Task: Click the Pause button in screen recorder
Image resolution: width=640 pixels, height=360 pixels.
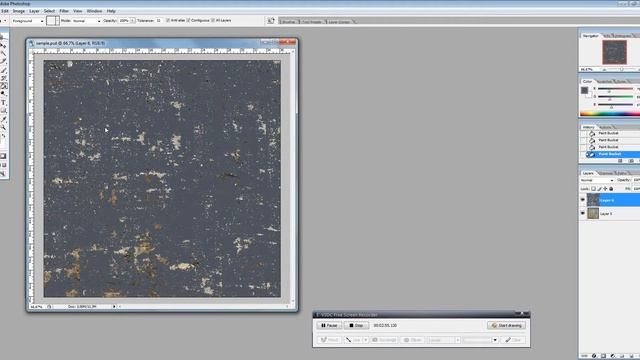Action: 329,325
